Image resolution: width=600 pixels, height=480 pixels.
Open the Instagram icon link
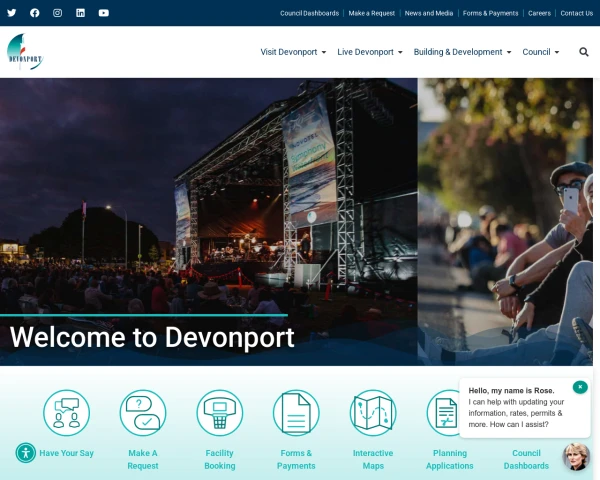click(57, 13)
